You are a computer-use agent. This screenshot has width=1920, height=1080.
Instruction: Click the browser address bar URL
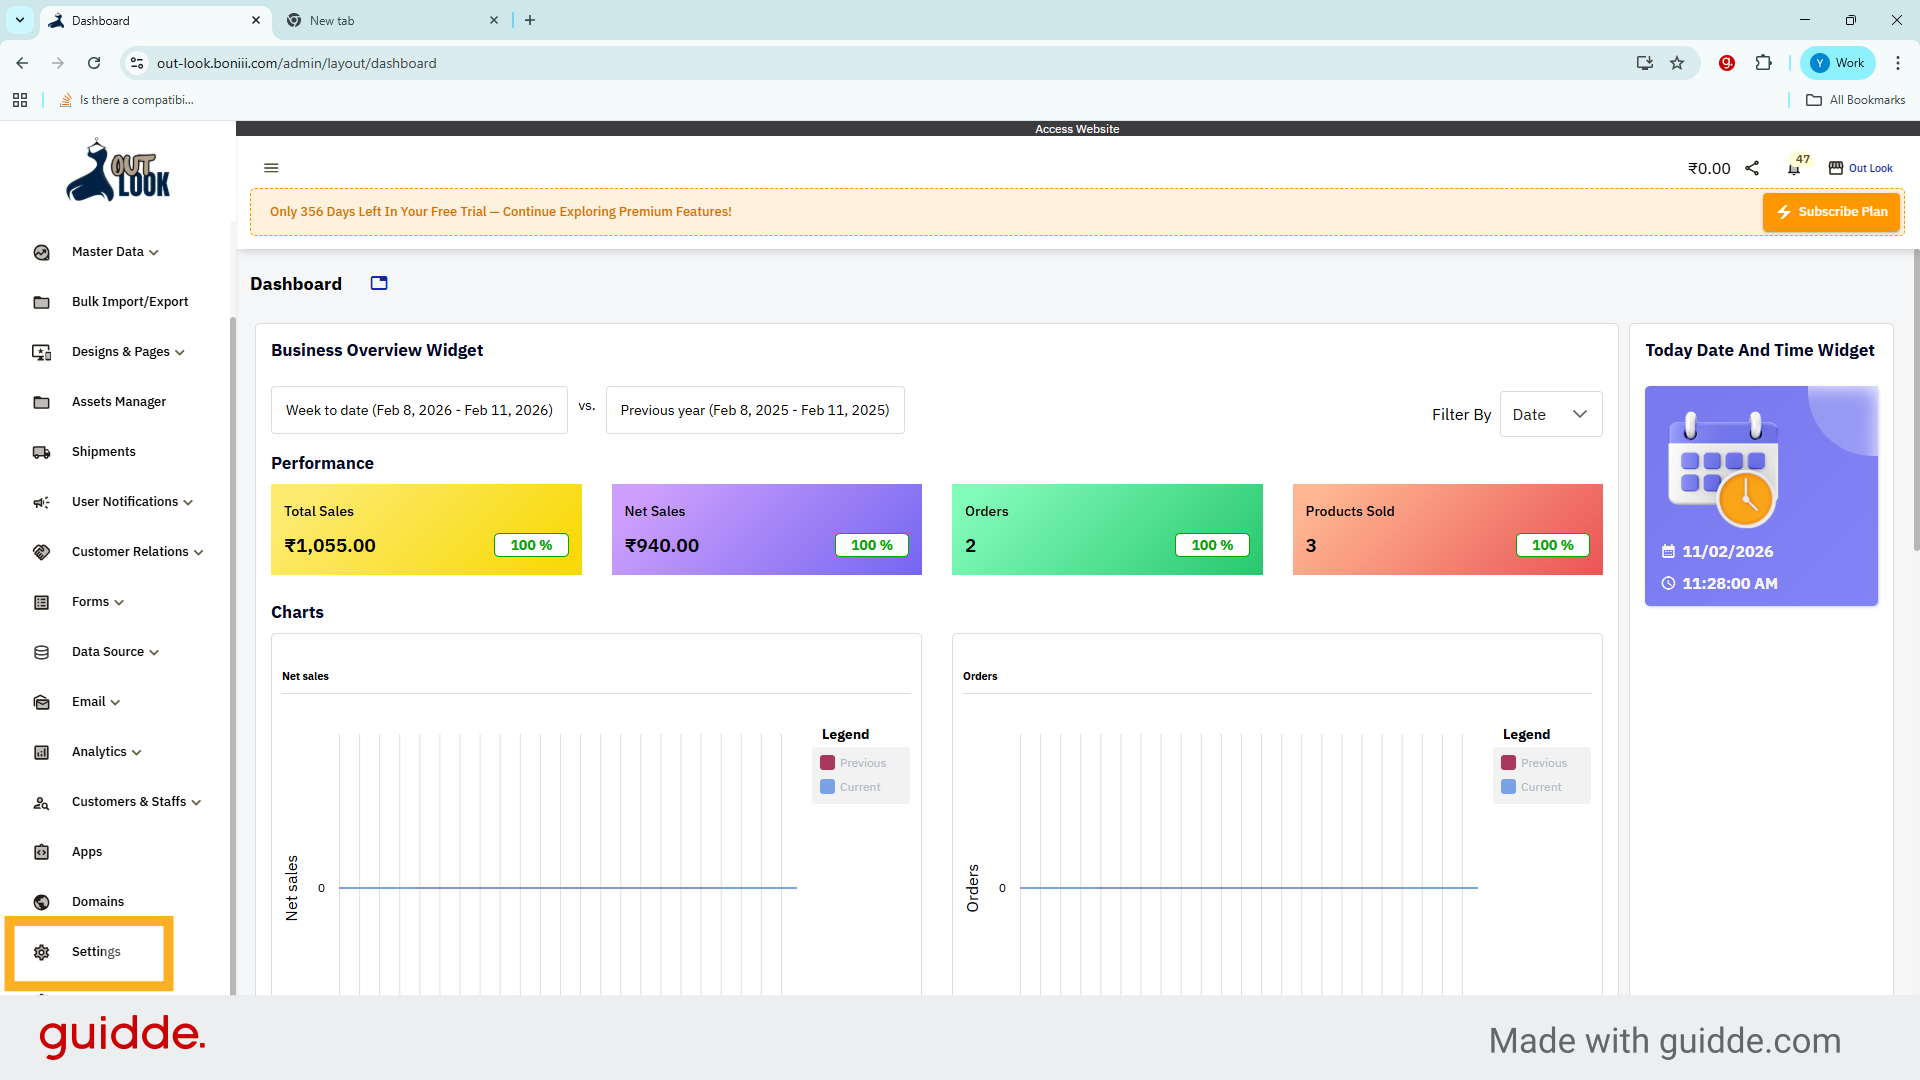coord(296,63)
